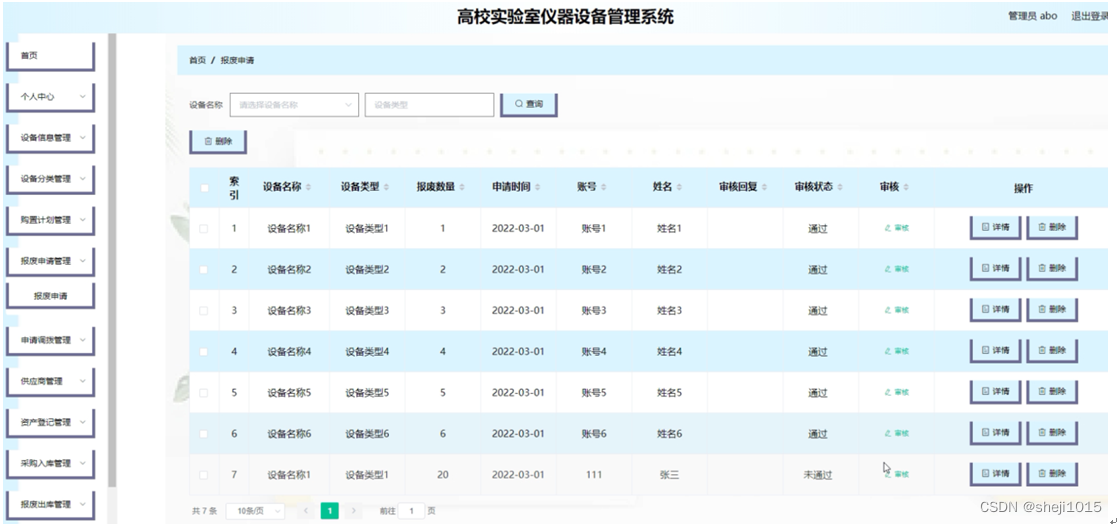
Task: Open the 10条/页 page size dropdown
Action: (255, 511)
